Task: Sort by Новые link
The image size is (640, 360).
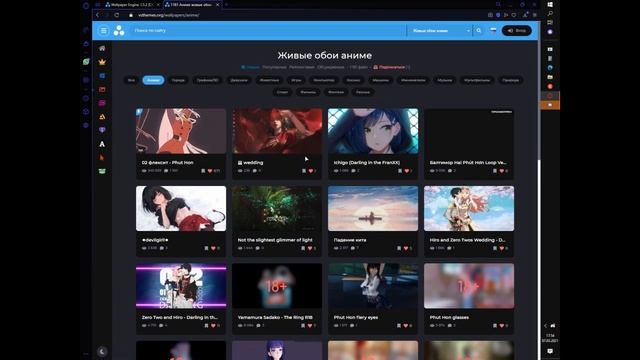Action: tap(253, 67)
